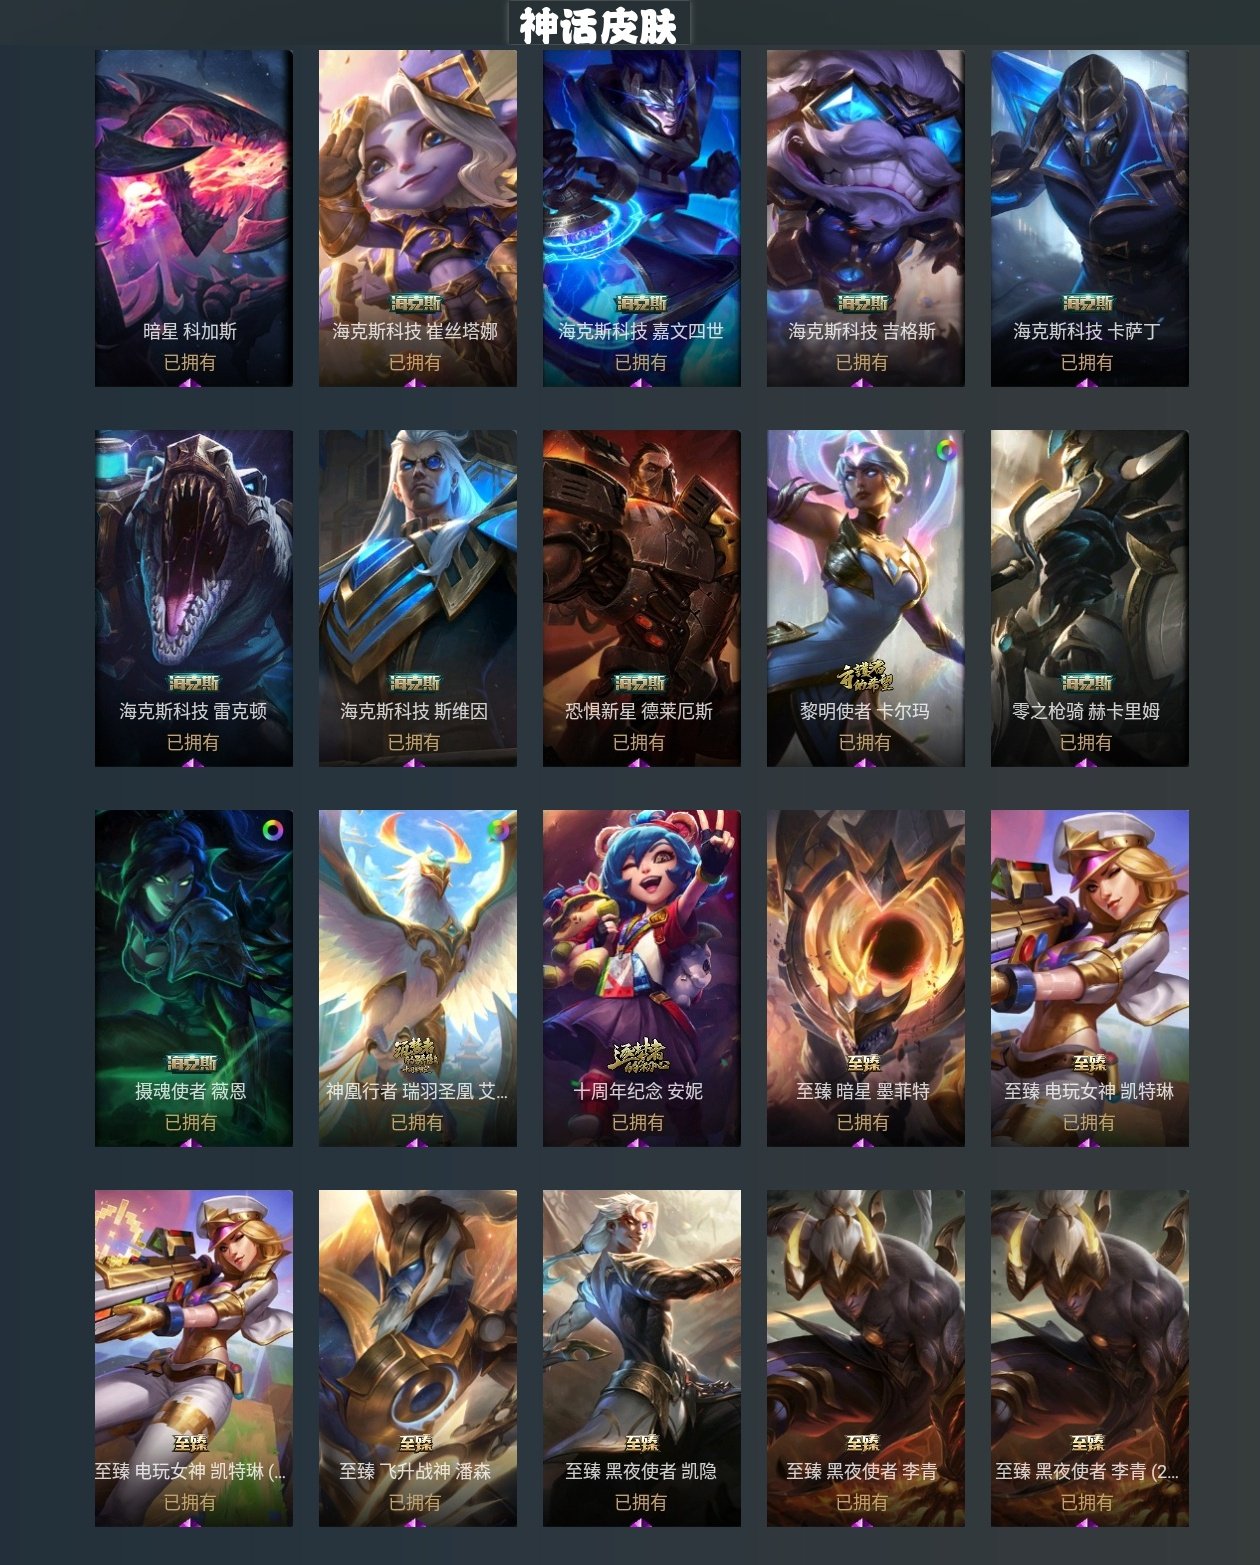Viewport: 1260px width, 1565px height.
Task: Select the 神话皮肤 header tab
Action: (599, 25)
